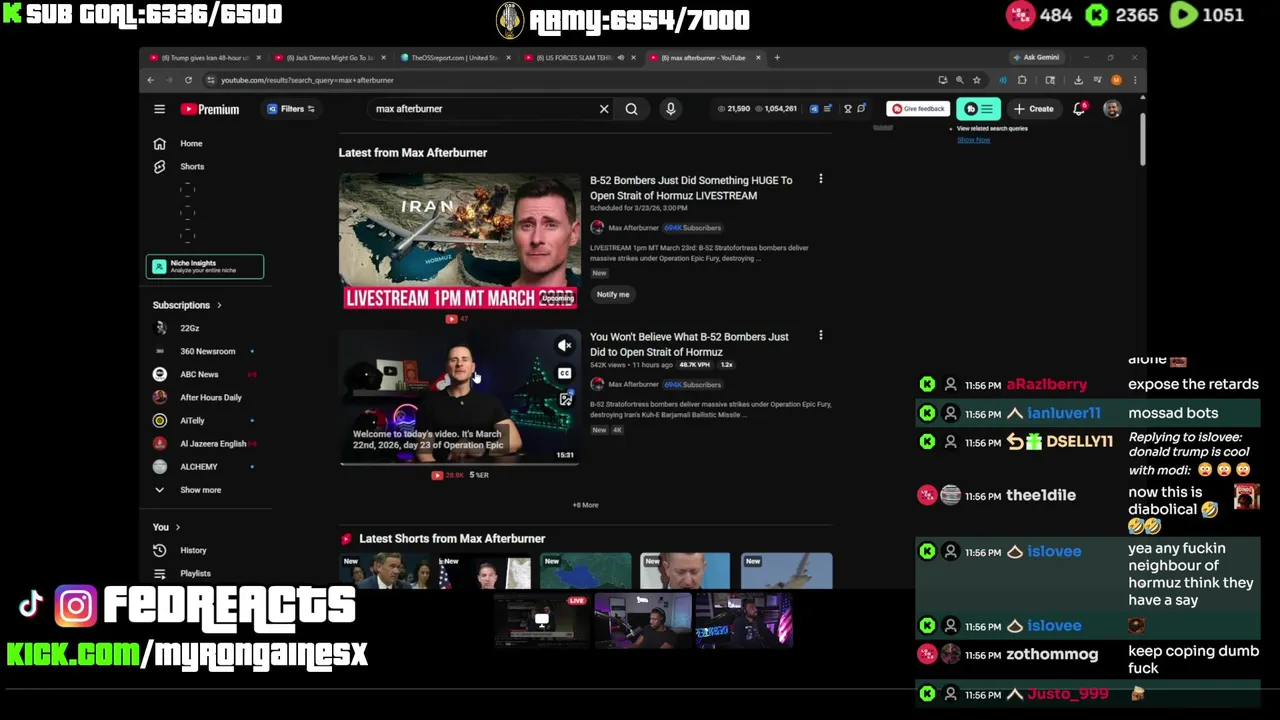
Task: Open AiTelly subscription channel
Action: (x=192, y=420)
